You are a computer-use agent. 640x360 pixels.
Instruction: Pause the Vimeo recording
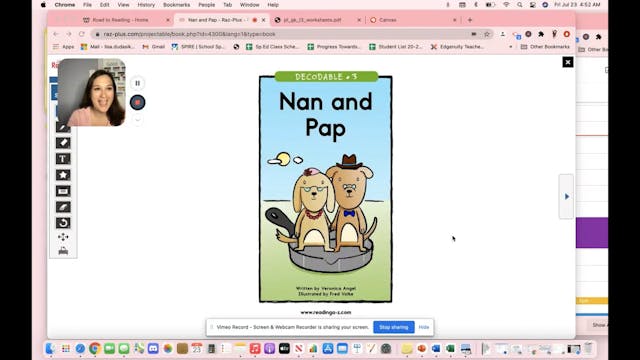coord(138,83)
